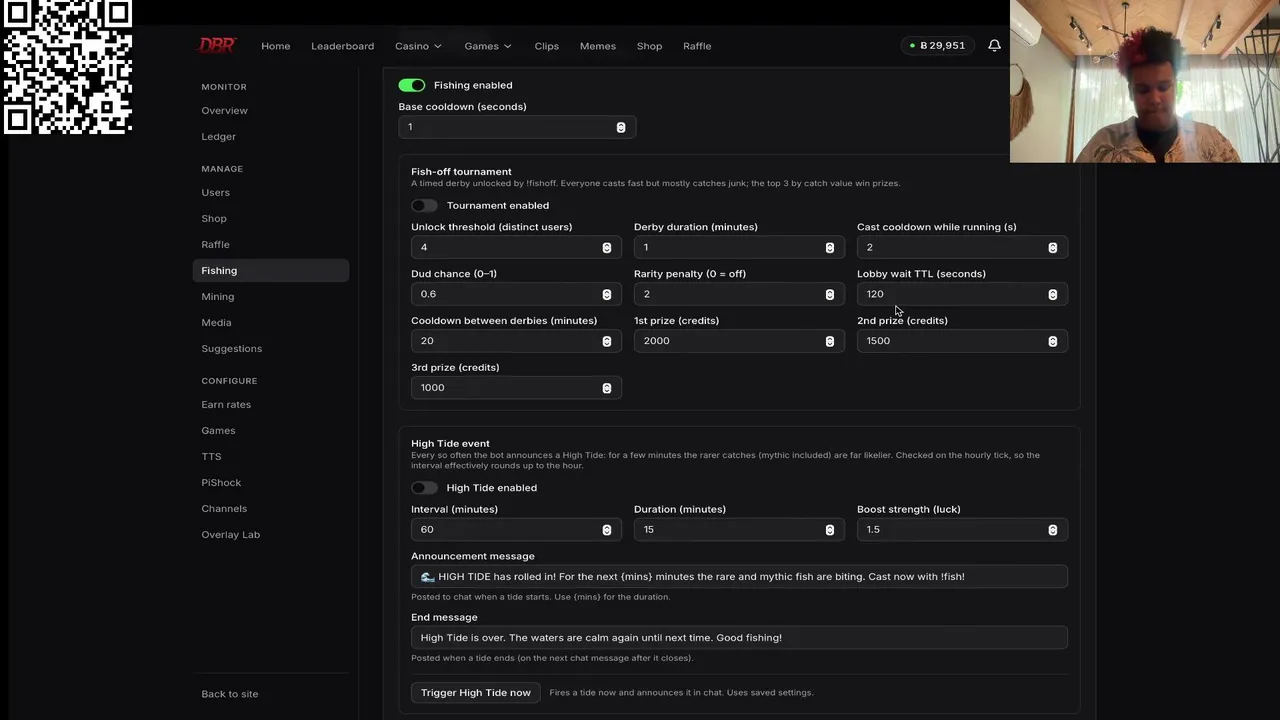Go to the Leaderboard
This screenshot has width=1280, height=720.
click(342, 46)
